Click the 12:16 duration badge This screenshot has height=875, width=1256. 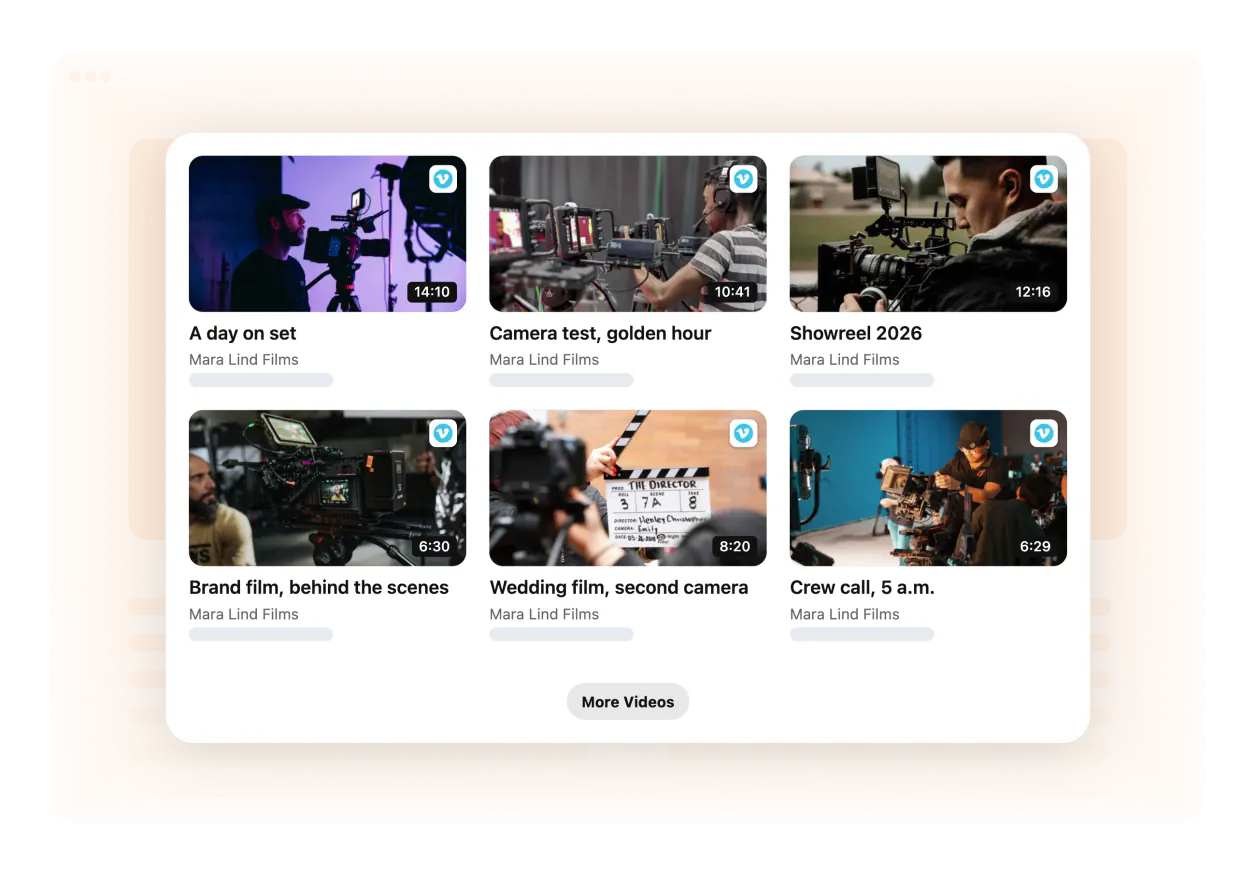pyautogui.click(x=1033, y=292)
